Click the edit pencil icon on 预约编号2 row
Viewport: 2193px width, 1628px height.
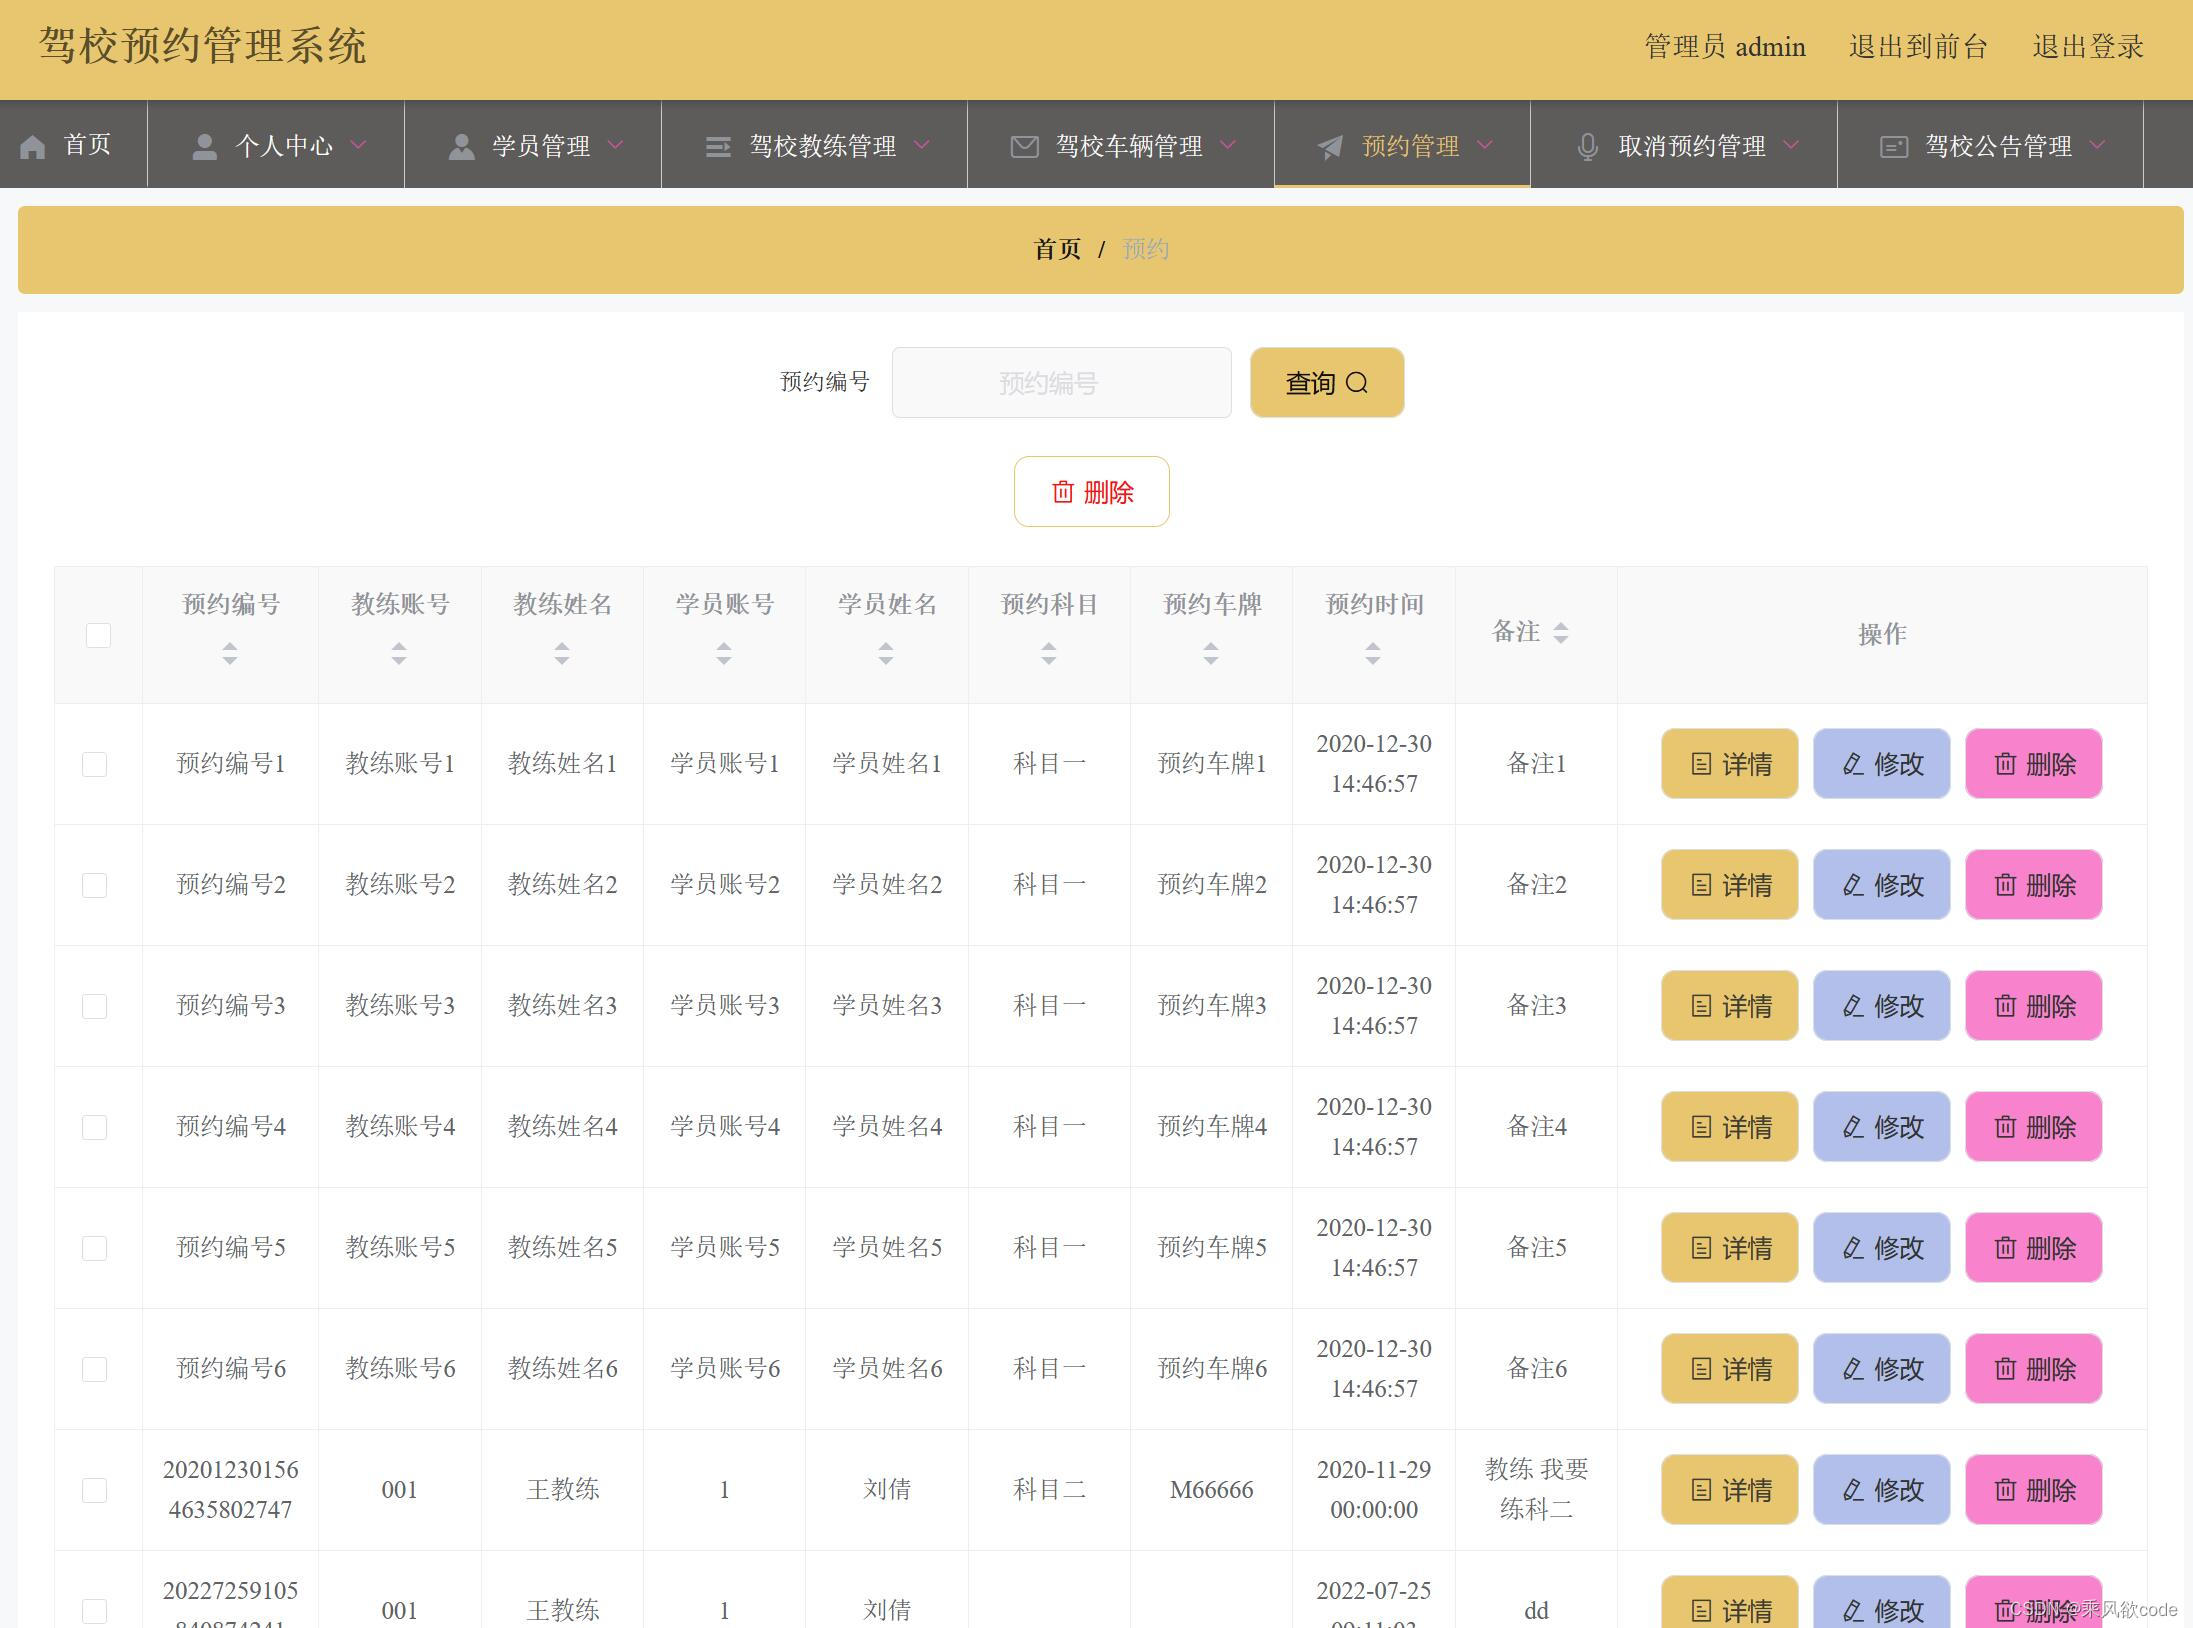(x=1852, y=885)
